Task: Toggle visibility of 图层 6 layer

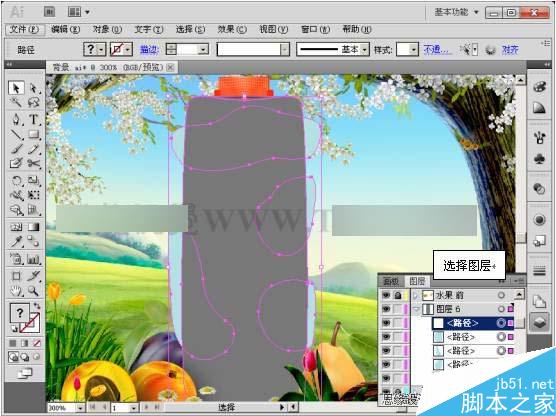Action: 386,309
